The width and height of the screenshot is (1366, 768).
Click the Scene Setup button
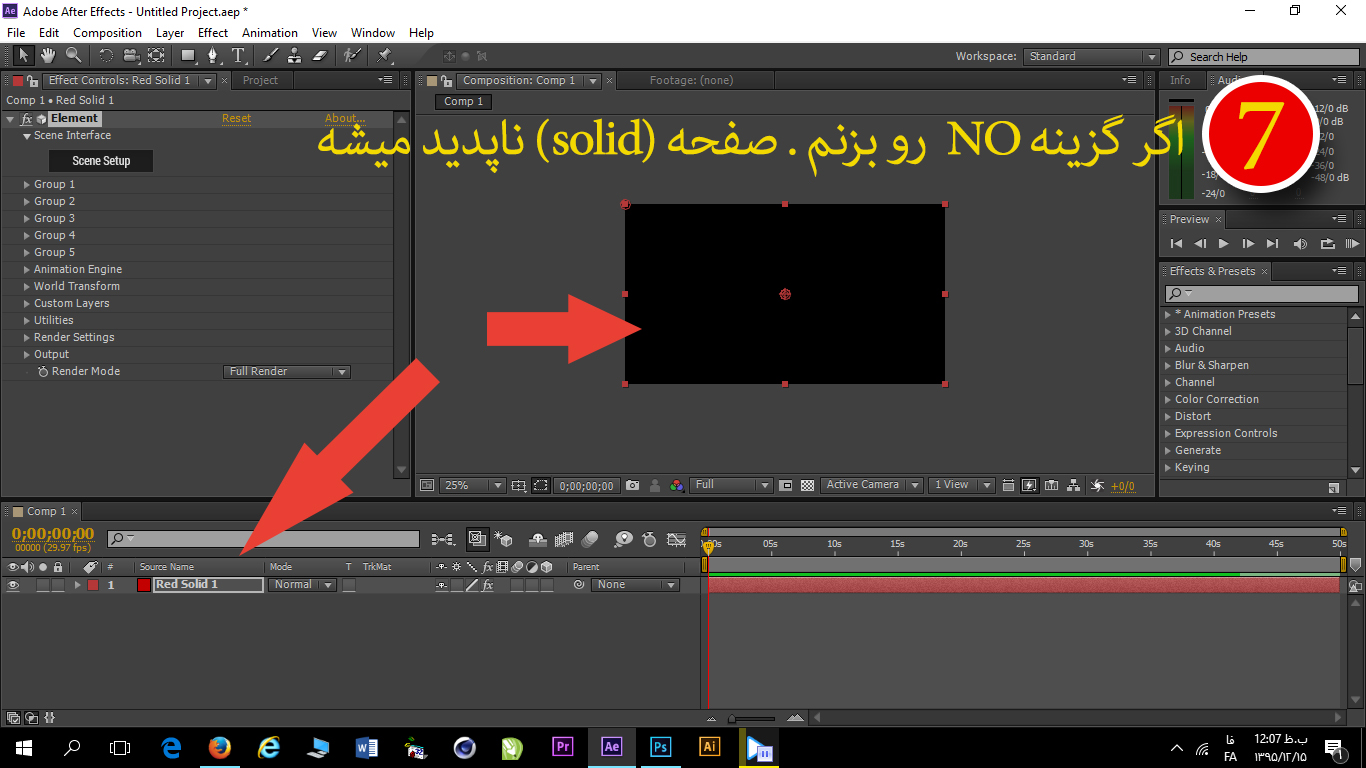(x=101, y=161)
